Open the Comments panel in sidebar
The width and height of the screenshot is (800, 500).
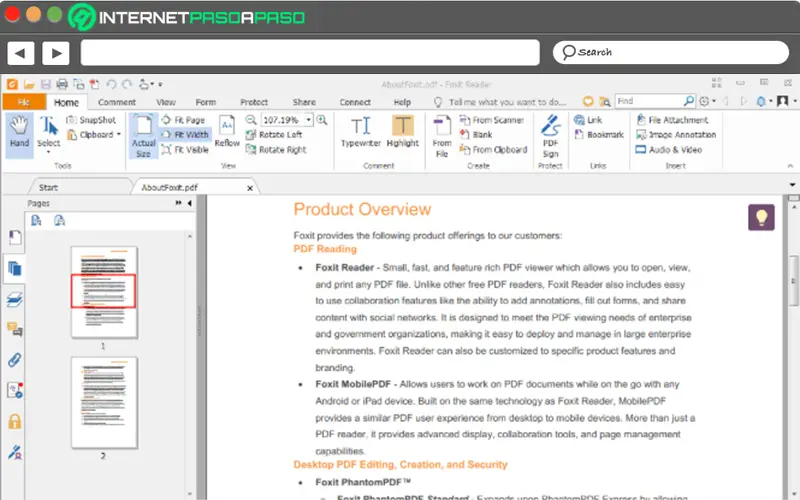point(15,329)
